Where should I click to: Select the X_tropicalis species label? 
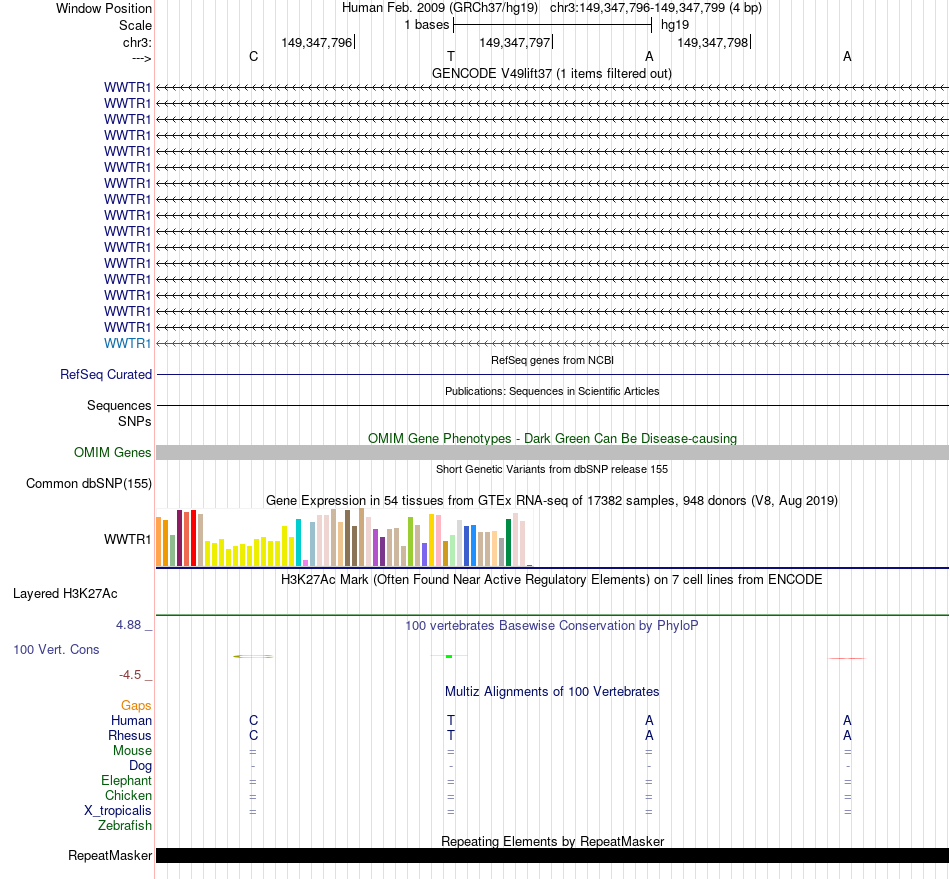[x=118, y=811]
